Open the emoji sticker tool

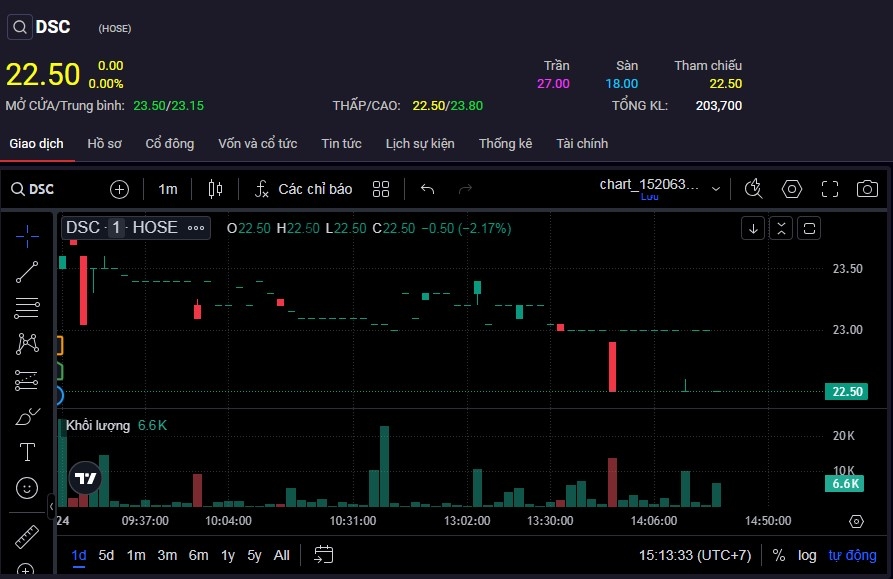click(27, 488)
